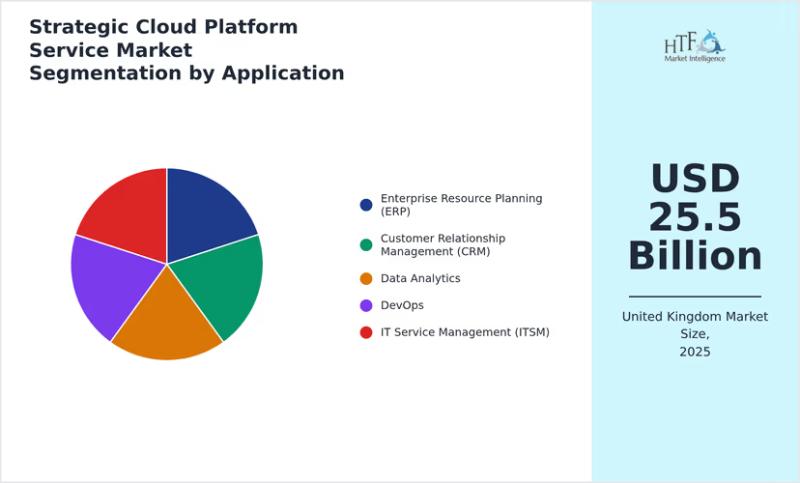
Task: Click the USD 25.5 Billion figure
Action: (695, 217)
